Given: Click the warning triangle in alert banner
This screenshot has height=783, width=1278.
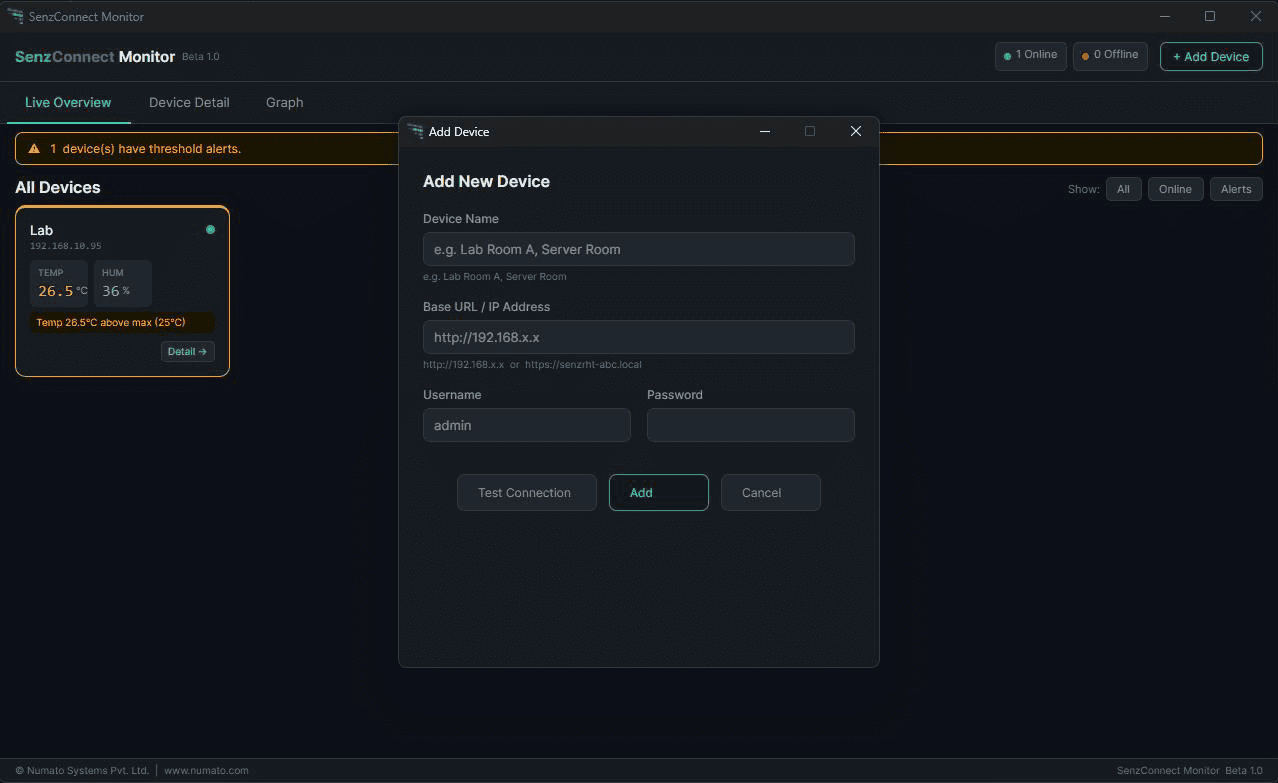Looking at the screenshot, I should (34, 149).
